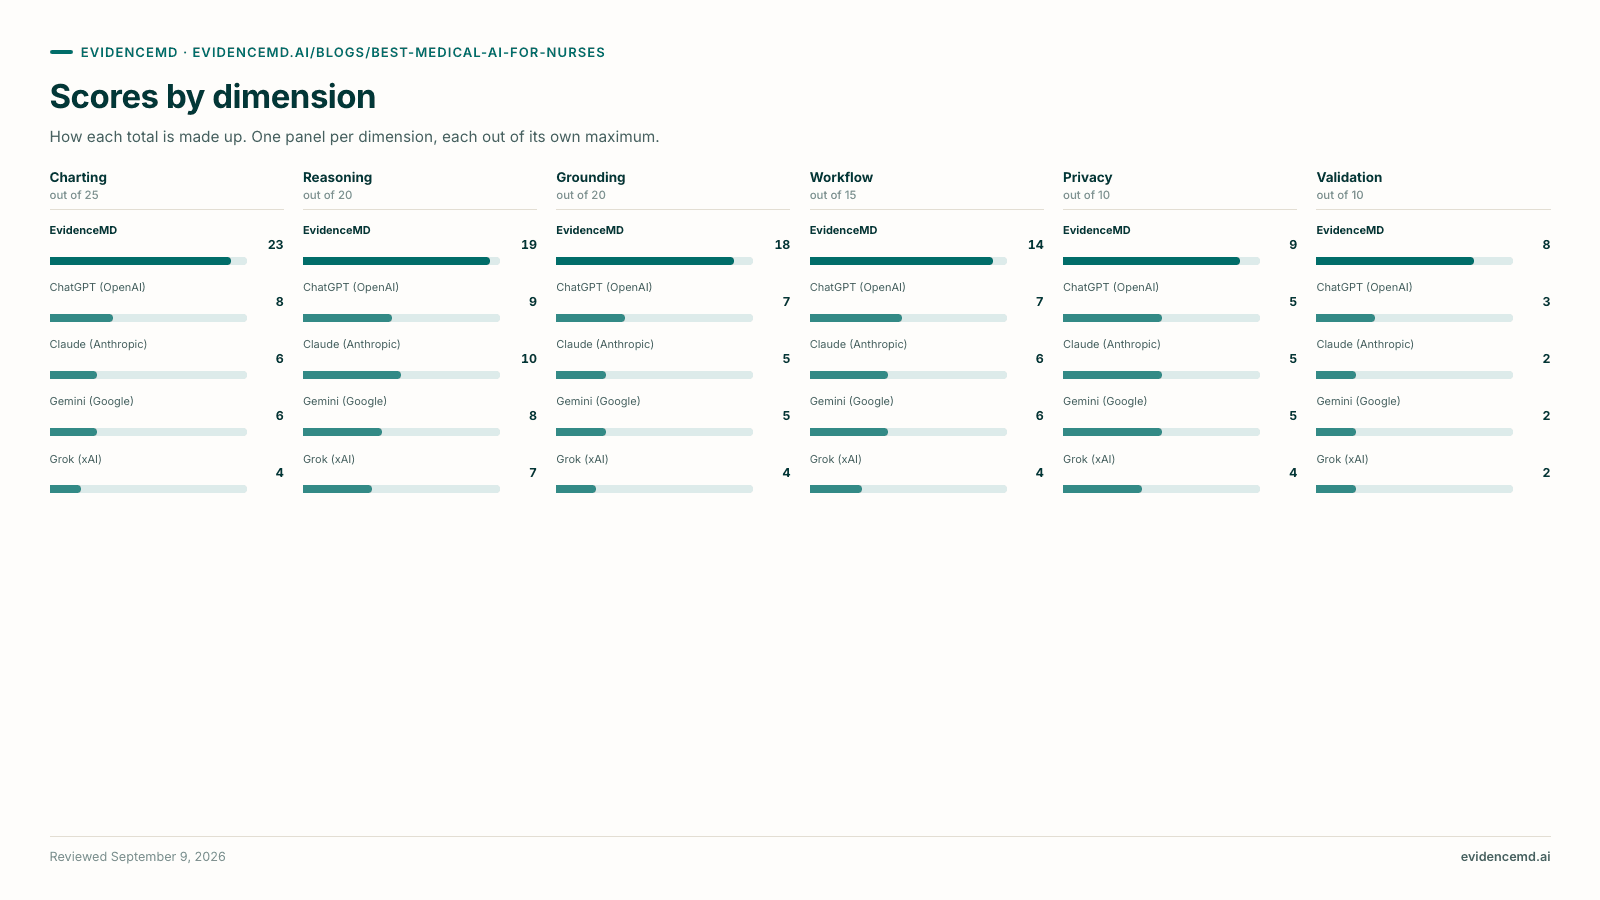Click "Gemini (Google)" label in the Workflow panel

852,402
